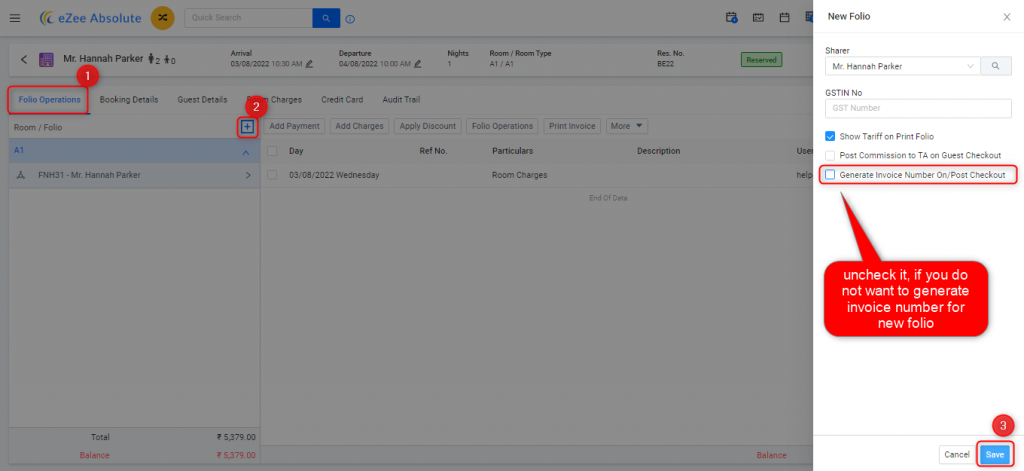
Task: Open the calendar with clock badge icon
Action: tap(732, 18)
